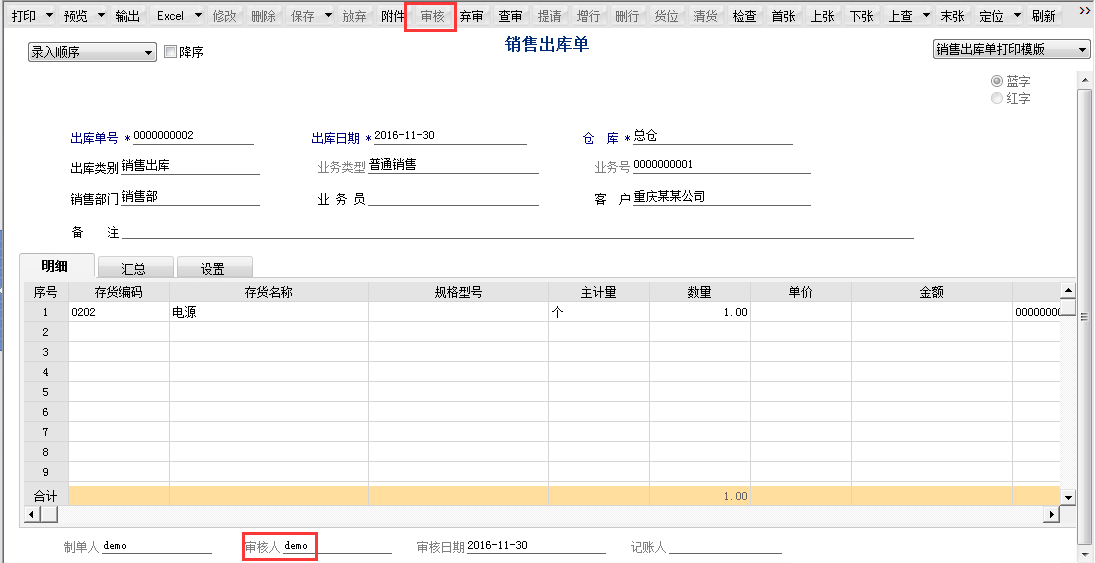Click the 查审 toolbar button

coord(510,16)
